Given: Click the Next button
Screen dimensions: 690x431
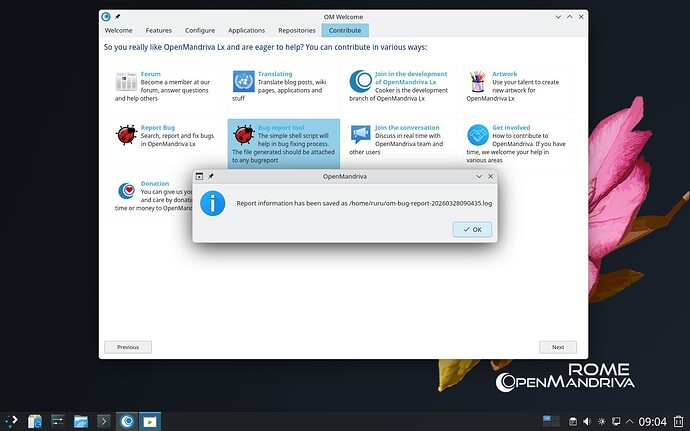Looking at the screenshot, I should [x=558, y=347].
